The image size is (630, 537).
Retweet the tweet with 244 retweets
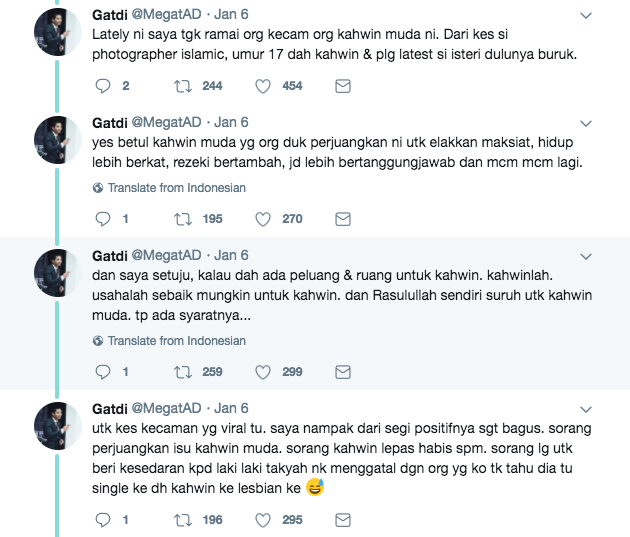pos(182,86)
